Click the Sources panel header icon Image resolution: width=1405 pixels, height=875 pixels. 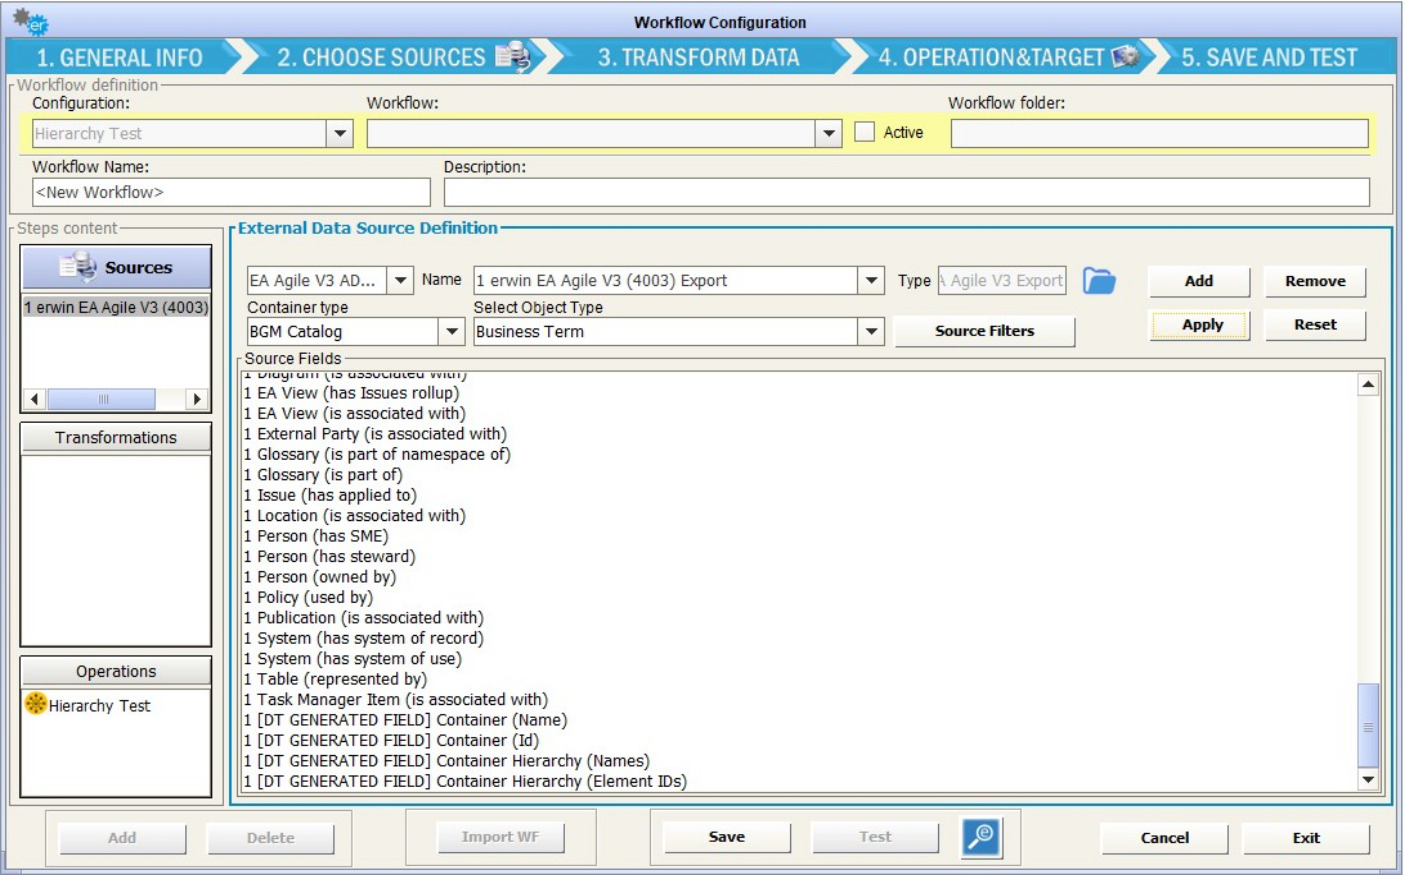pyautogui.click(x=78, y=267)
